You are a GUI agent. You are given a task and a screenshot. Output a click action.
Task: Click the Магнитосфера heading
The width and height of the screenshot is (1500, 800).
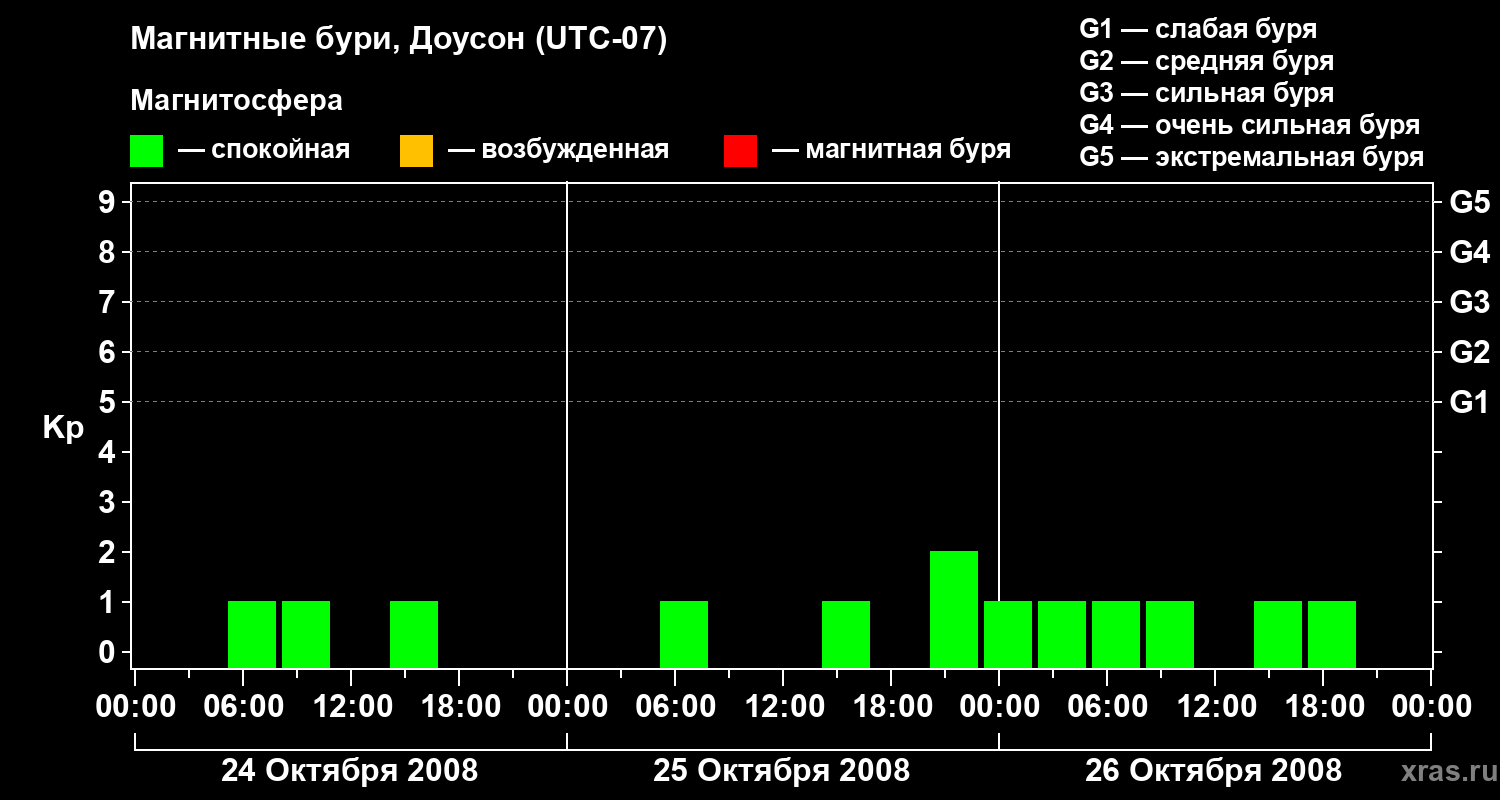[236, 101]
